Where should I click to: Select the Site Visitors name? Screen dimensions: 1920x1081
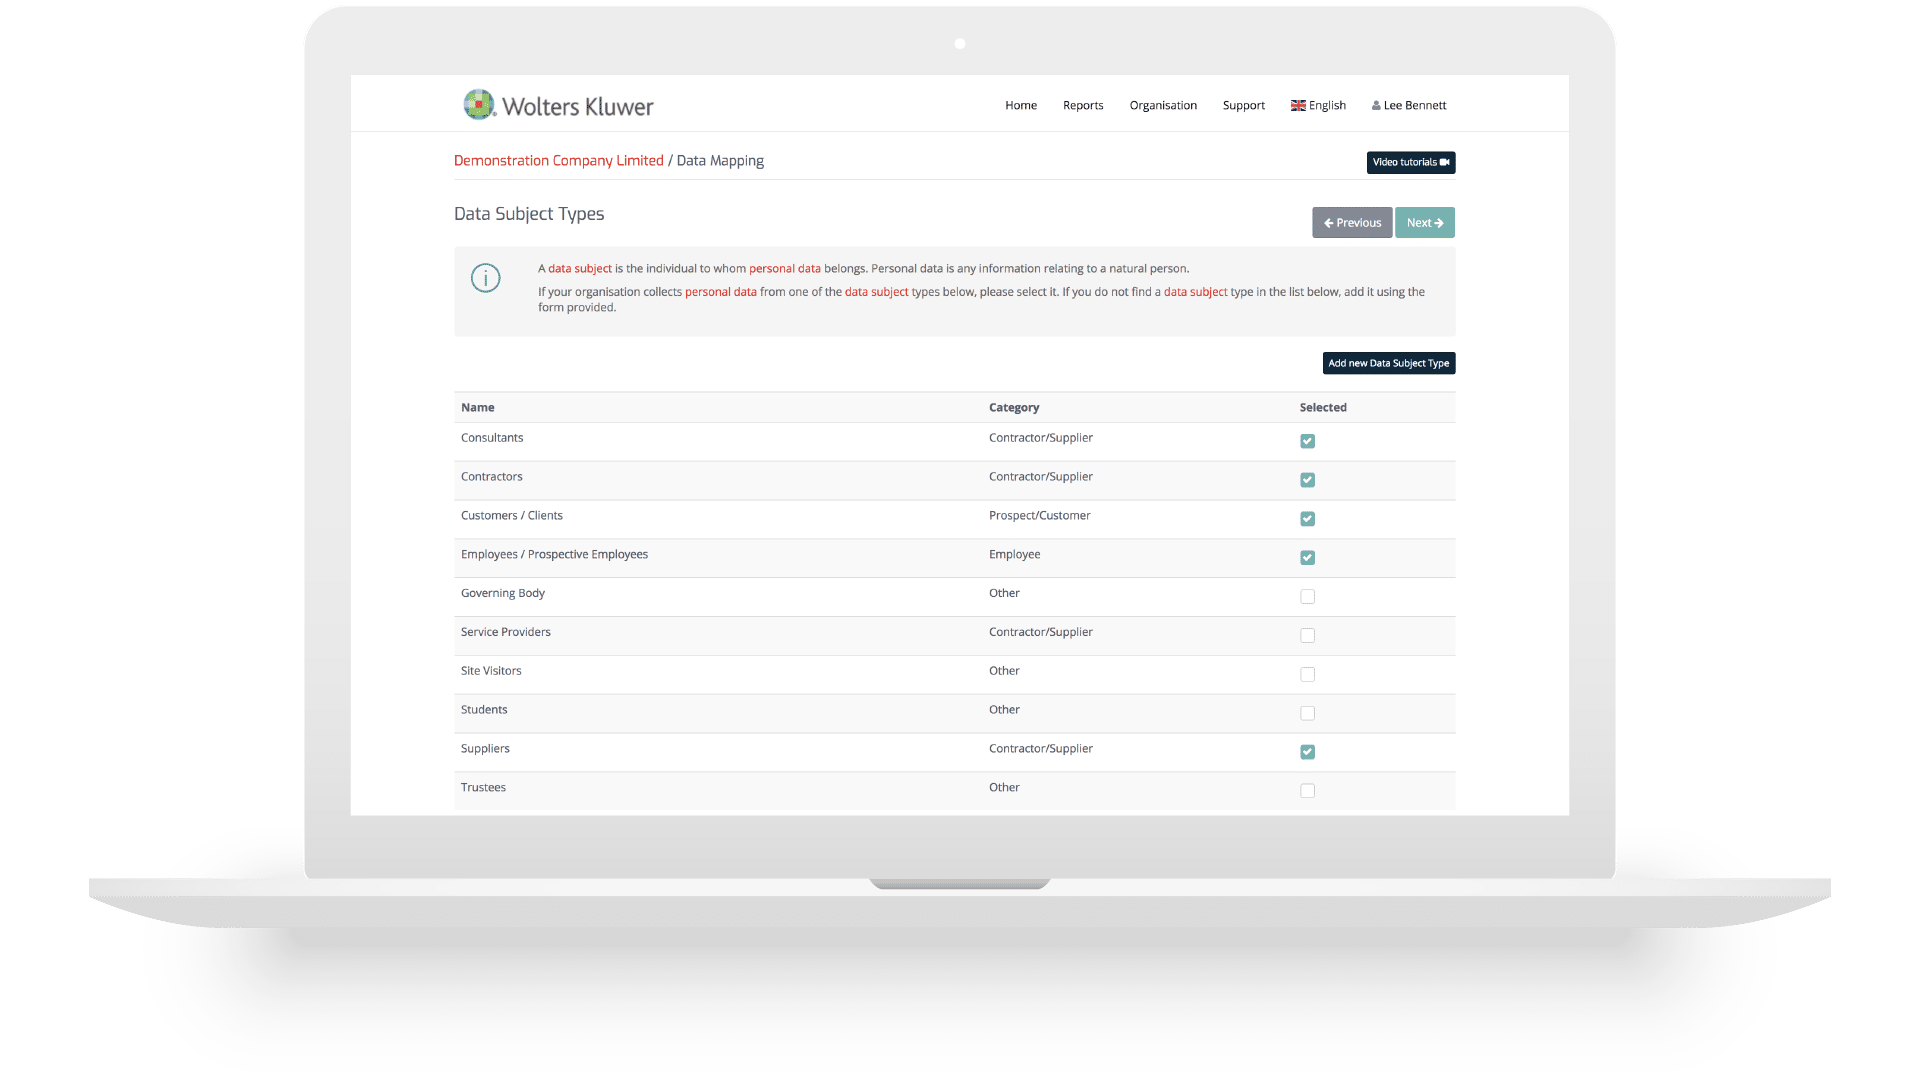tap(491, 671)
